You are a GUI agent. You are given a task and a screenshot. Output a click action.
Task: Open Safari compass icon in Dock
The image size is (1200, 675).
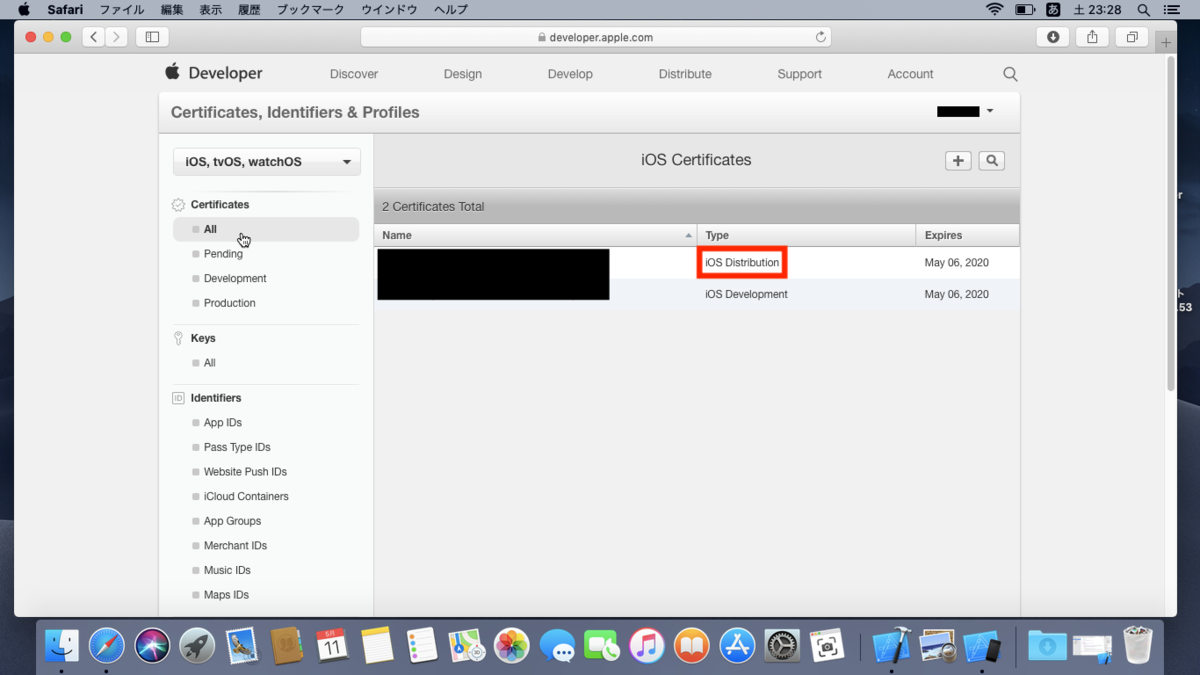click(107, 647)
